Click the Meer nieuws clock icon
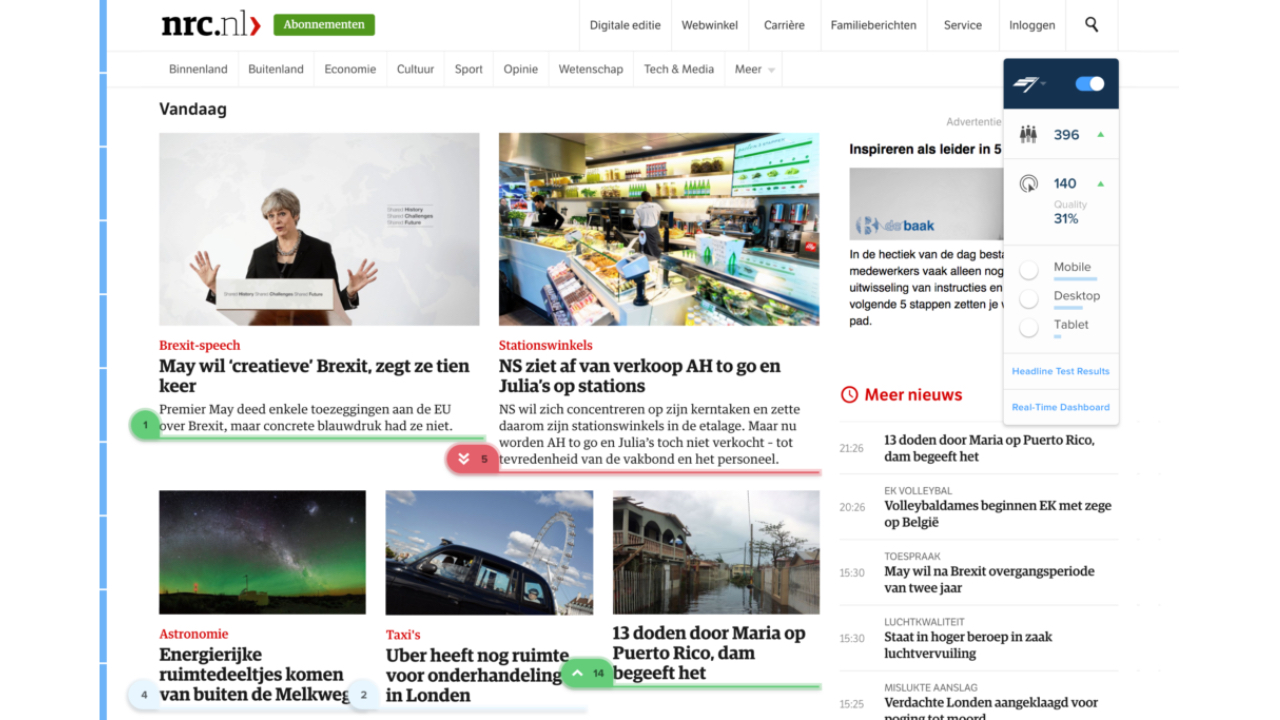 pos(849,395)
